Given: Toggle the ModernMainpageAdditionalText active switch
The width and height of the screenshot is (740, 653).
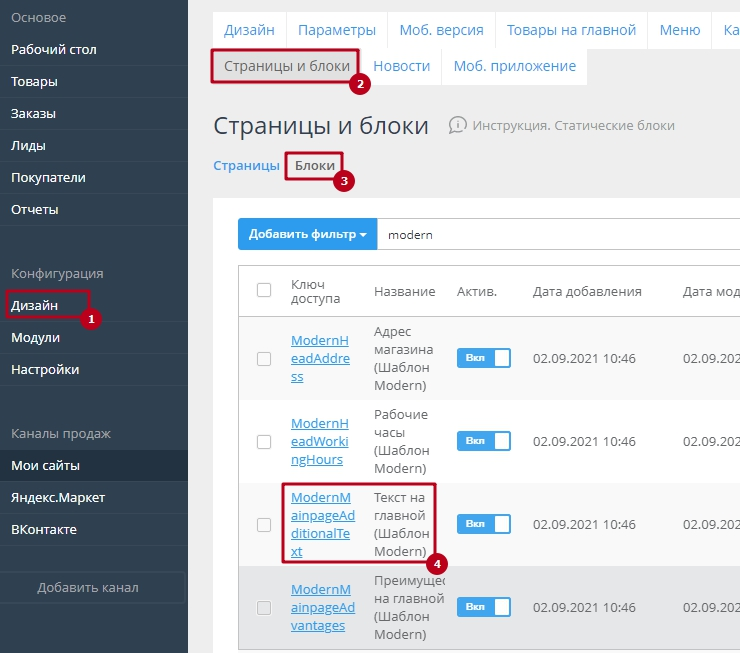Looking at the screenshot, I should click(x=483, y=523).
